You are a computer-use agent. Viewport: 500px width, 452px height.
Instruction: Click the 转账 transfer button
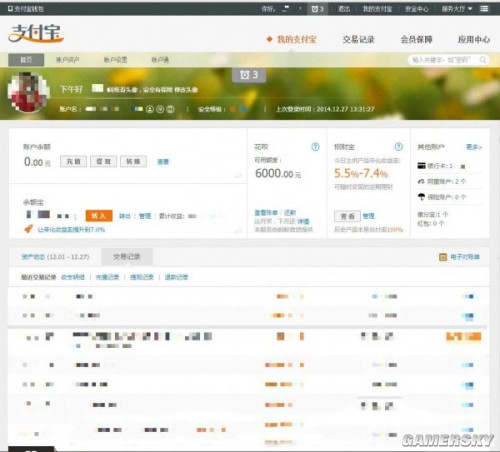pos(133,161)
